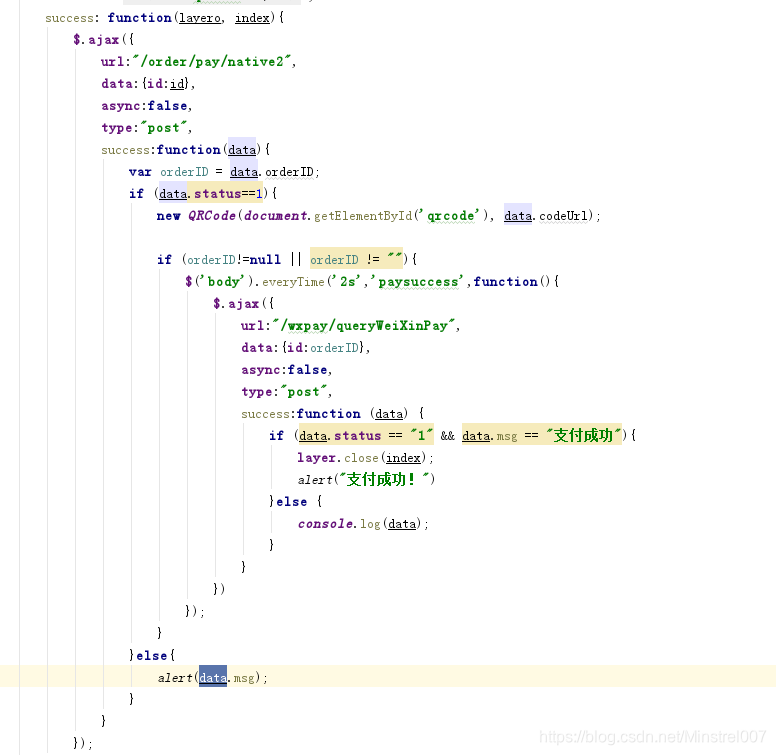776x755 pixels.
Task: Click the 'data:{id:id}' line
Action: coord(146,84)
